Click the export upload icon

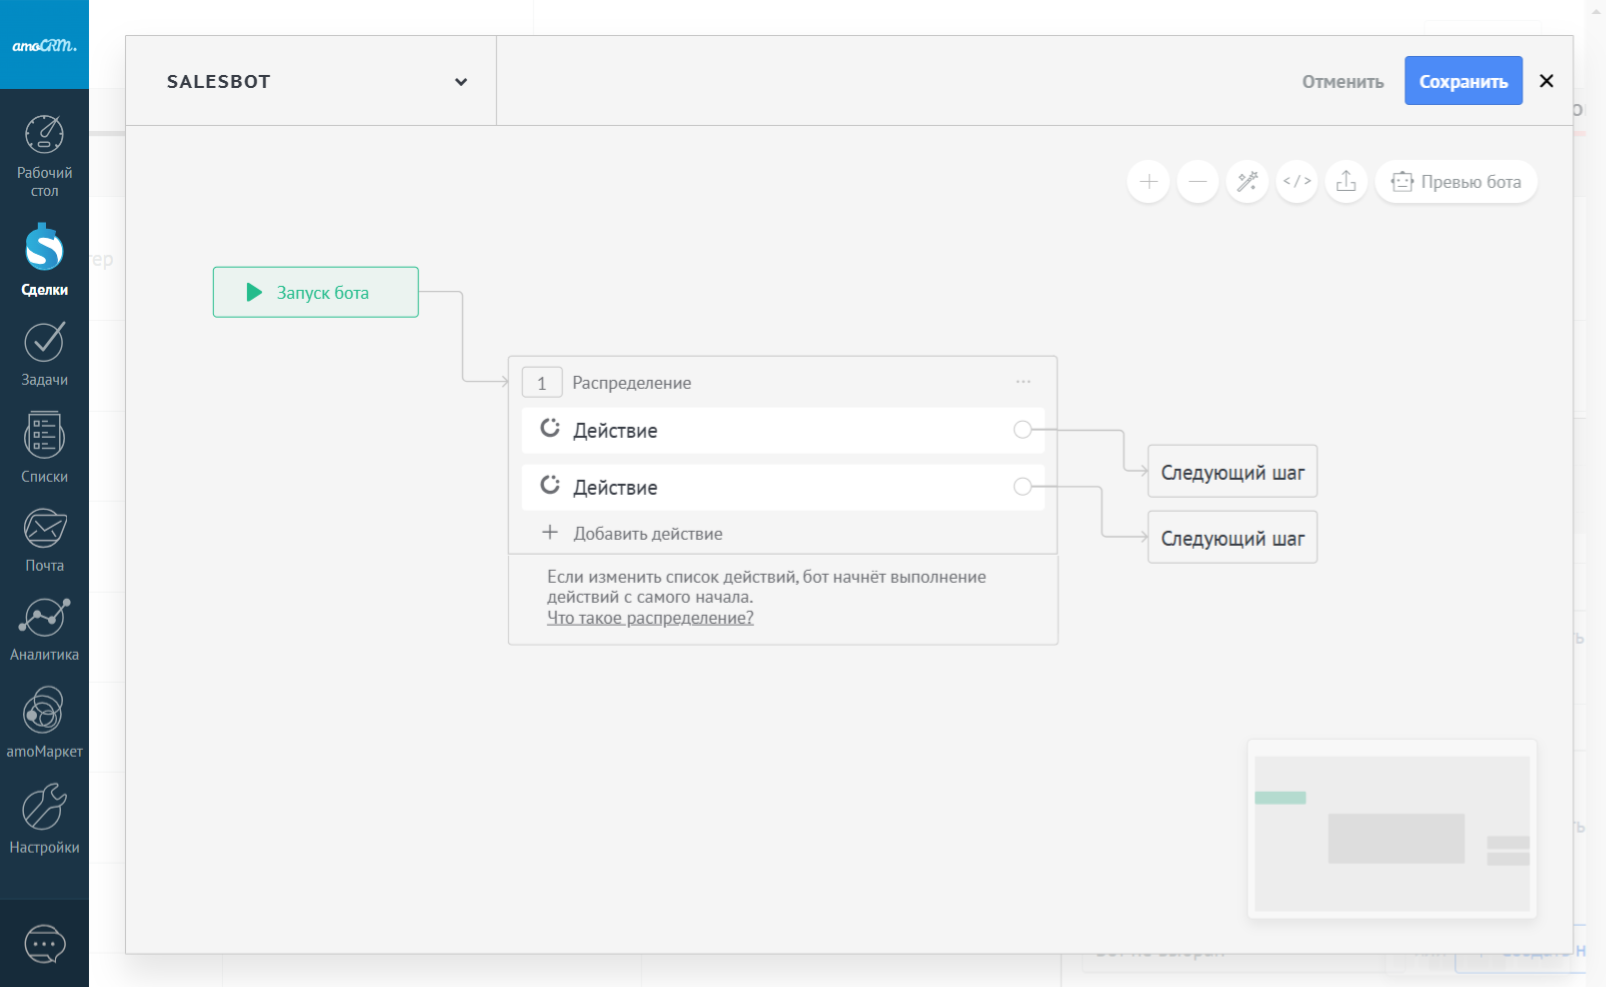click(1346, 182)
